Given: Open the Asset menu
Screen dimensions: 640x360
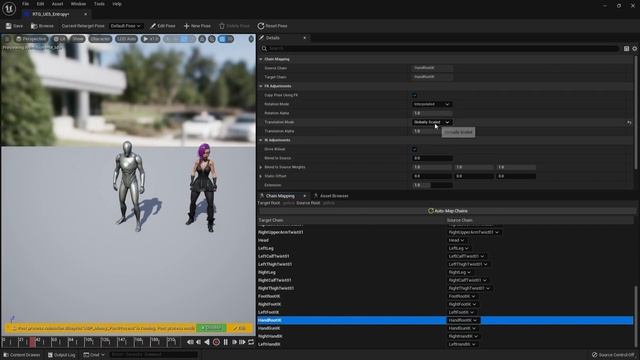Looking at the screenshot, I should 57,4.
